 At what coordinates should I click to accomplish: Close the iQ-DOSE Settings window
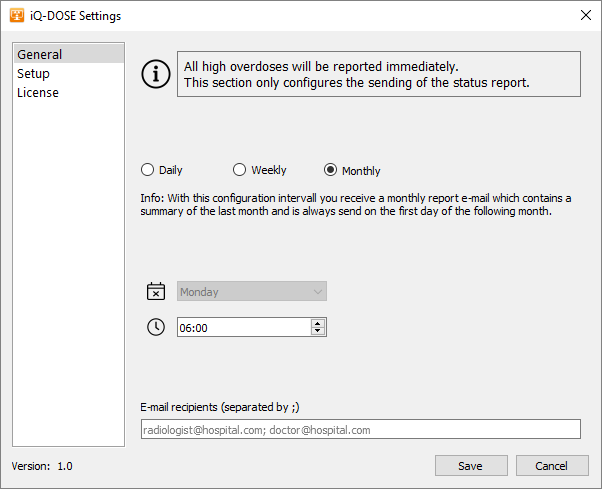coord(585,15)
